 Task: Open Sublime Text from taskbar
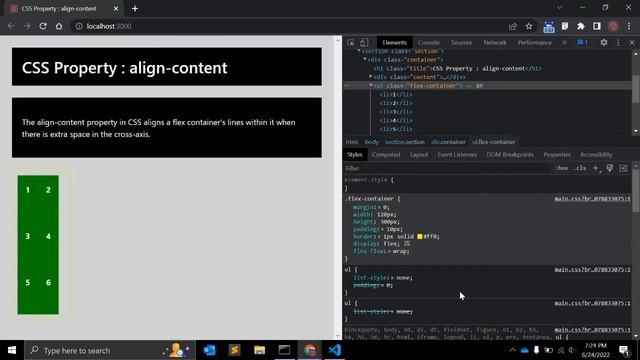point(234,350)
